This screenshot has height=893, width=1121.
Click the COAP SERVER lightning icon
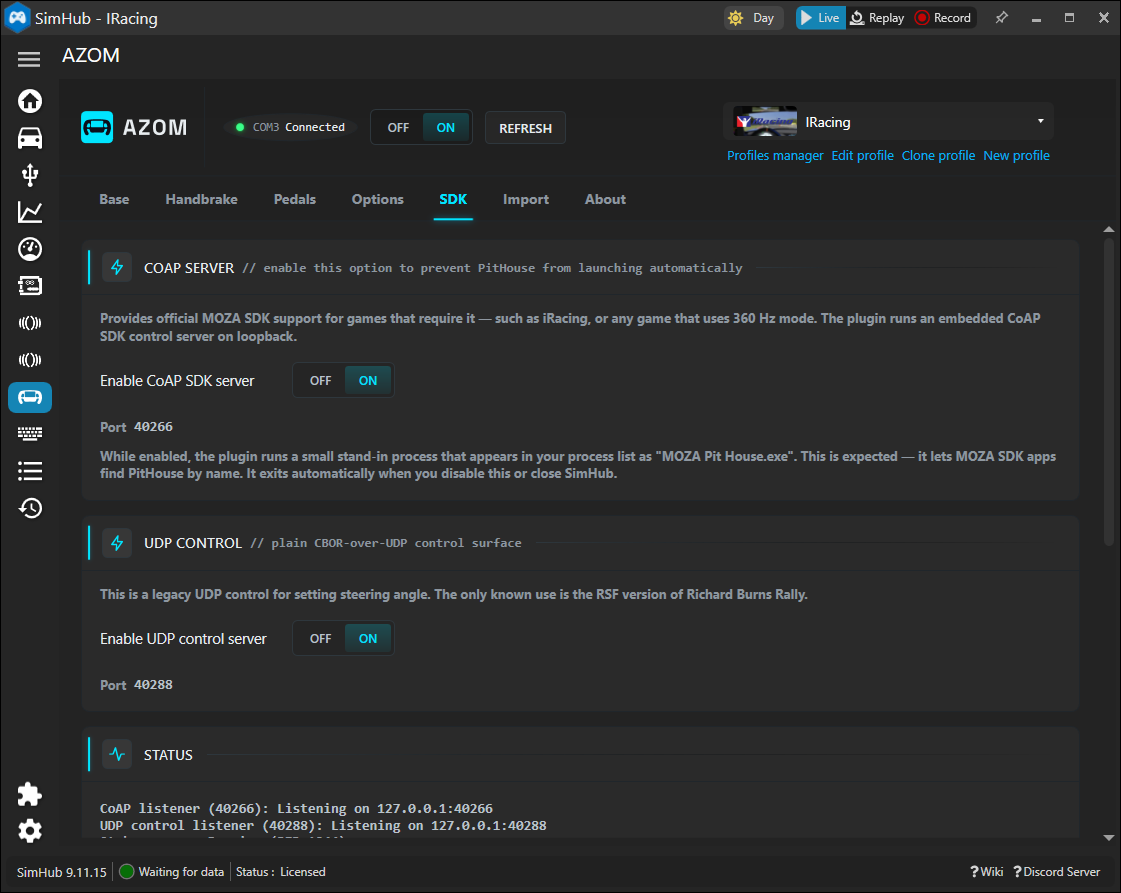tap(117, 267)
